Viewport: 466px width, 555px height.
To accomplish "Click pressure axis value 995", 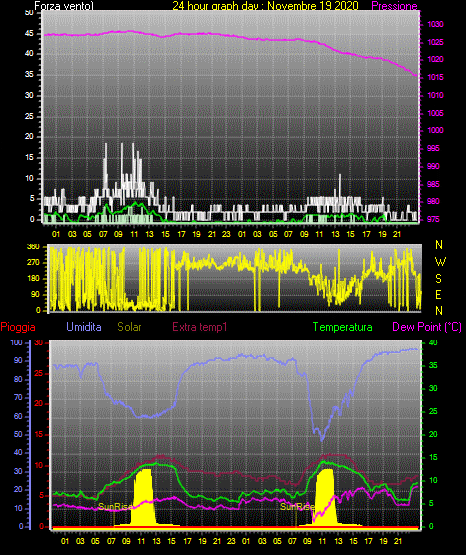I will click(x=433, y=148).
